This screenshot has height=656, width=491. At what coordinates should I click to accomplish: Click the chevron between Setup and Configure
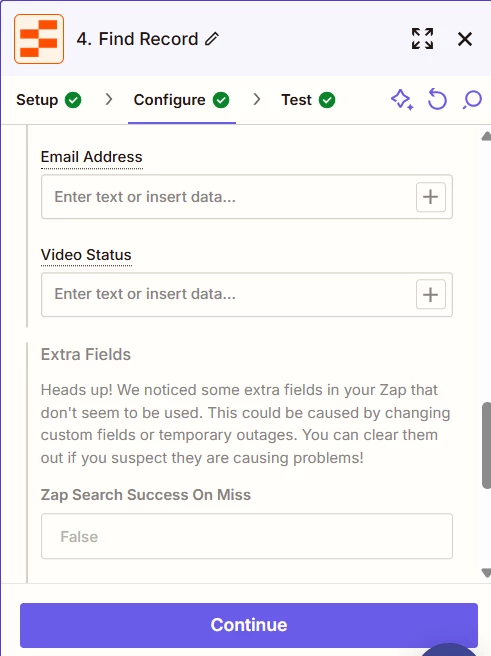point(109,99)
